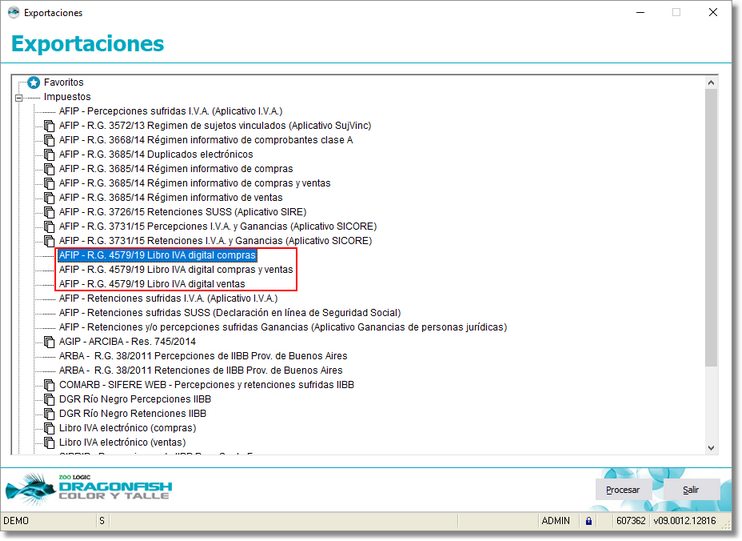Click the Exportaciones title bar app icon

point(14,13)
